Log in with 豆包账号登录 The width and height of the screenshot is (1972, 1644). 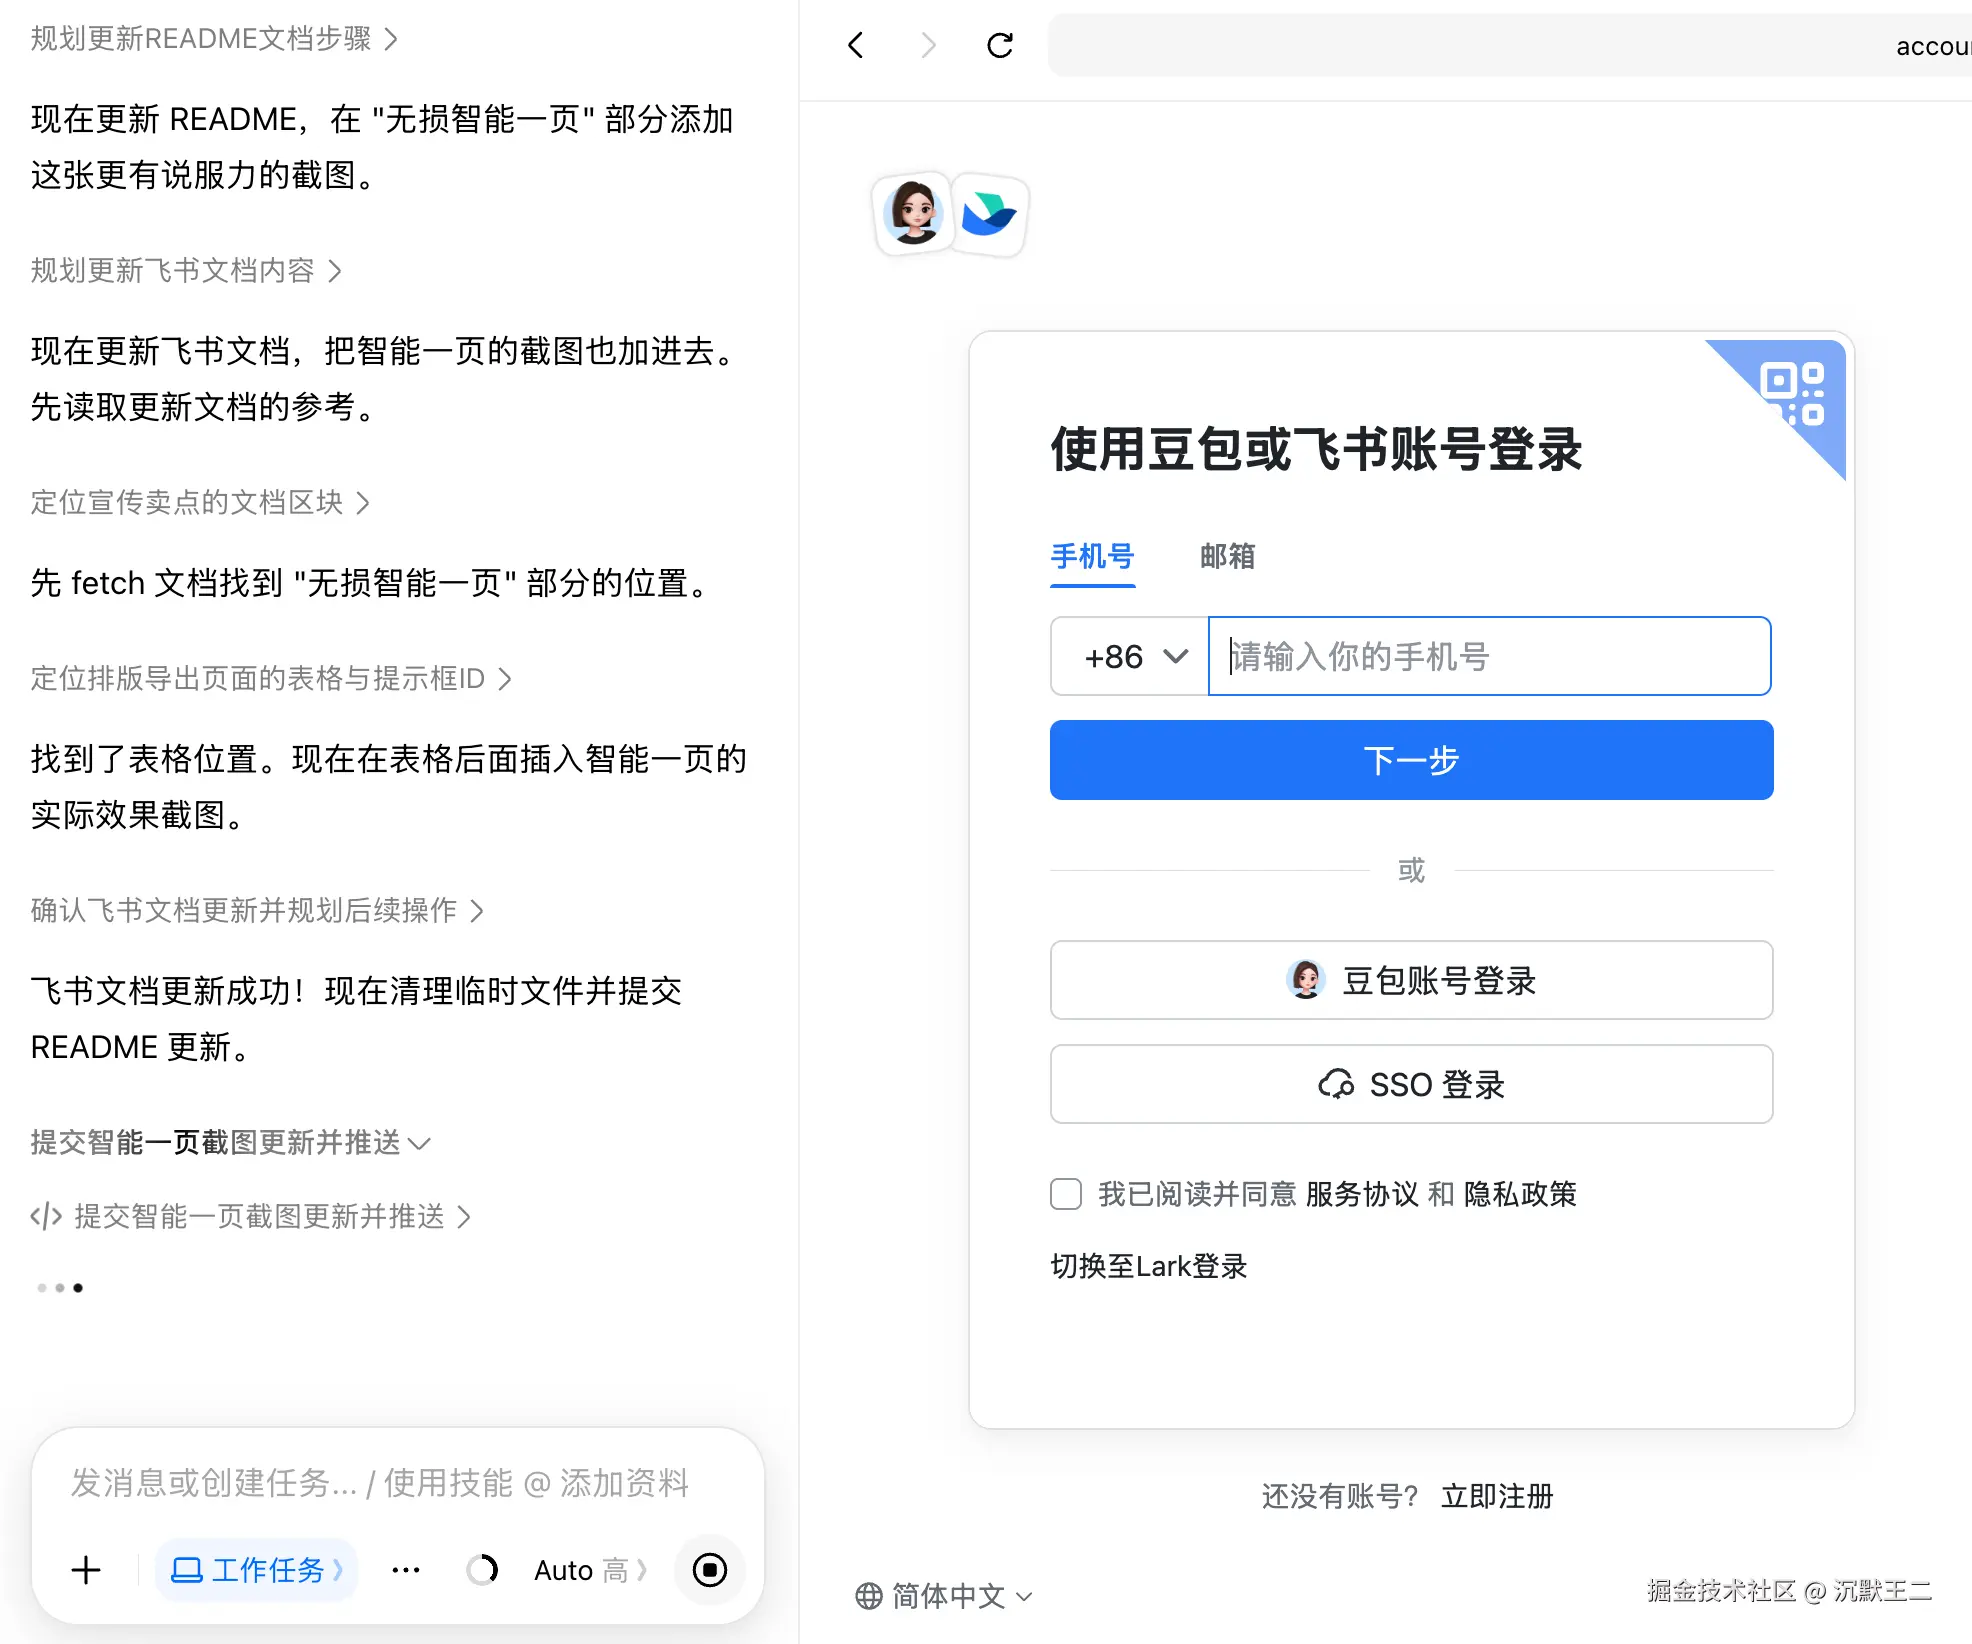[1411, 980]
